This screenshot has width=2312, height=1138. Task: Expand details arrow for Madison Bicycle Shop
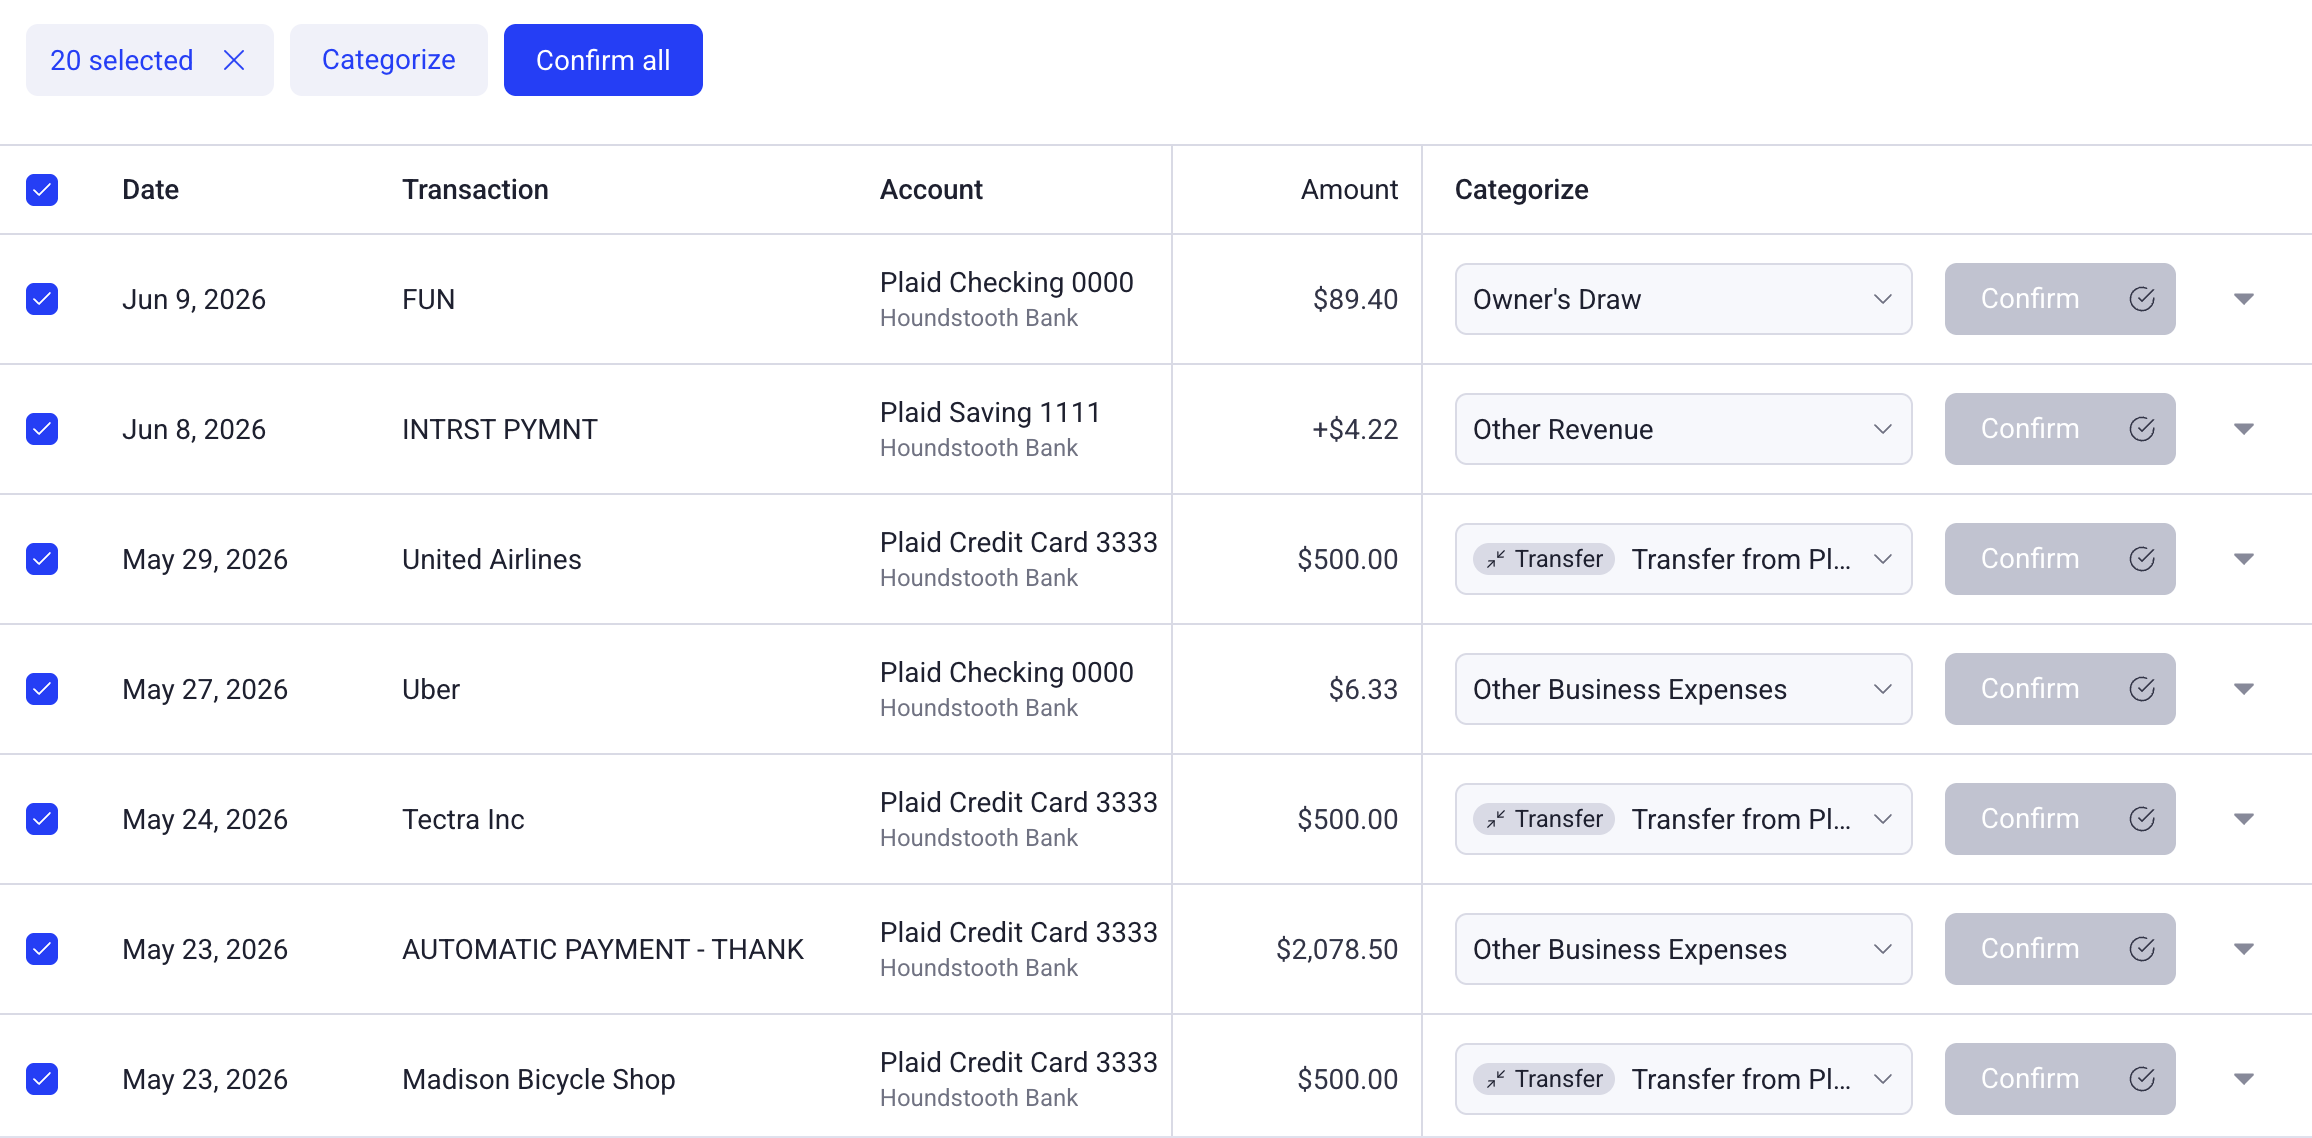pos(2244,1079)
